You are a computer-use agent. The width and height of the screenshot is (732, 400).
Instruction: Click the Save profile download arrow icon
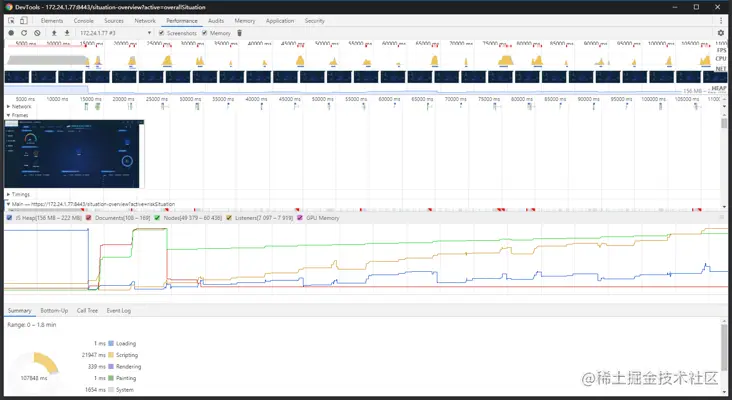67,33
